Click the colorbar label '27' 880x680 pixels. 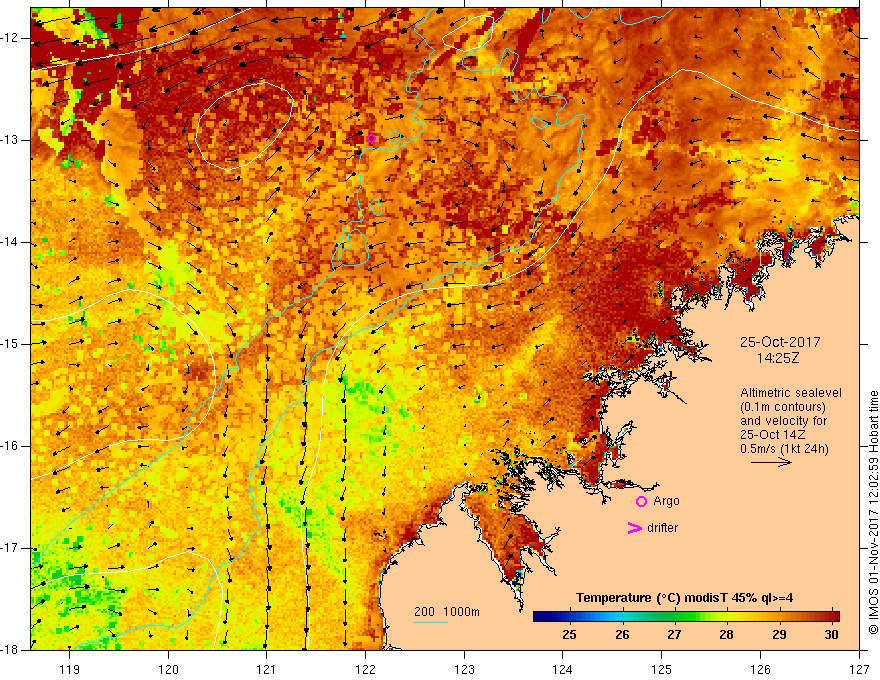point(674,635)
